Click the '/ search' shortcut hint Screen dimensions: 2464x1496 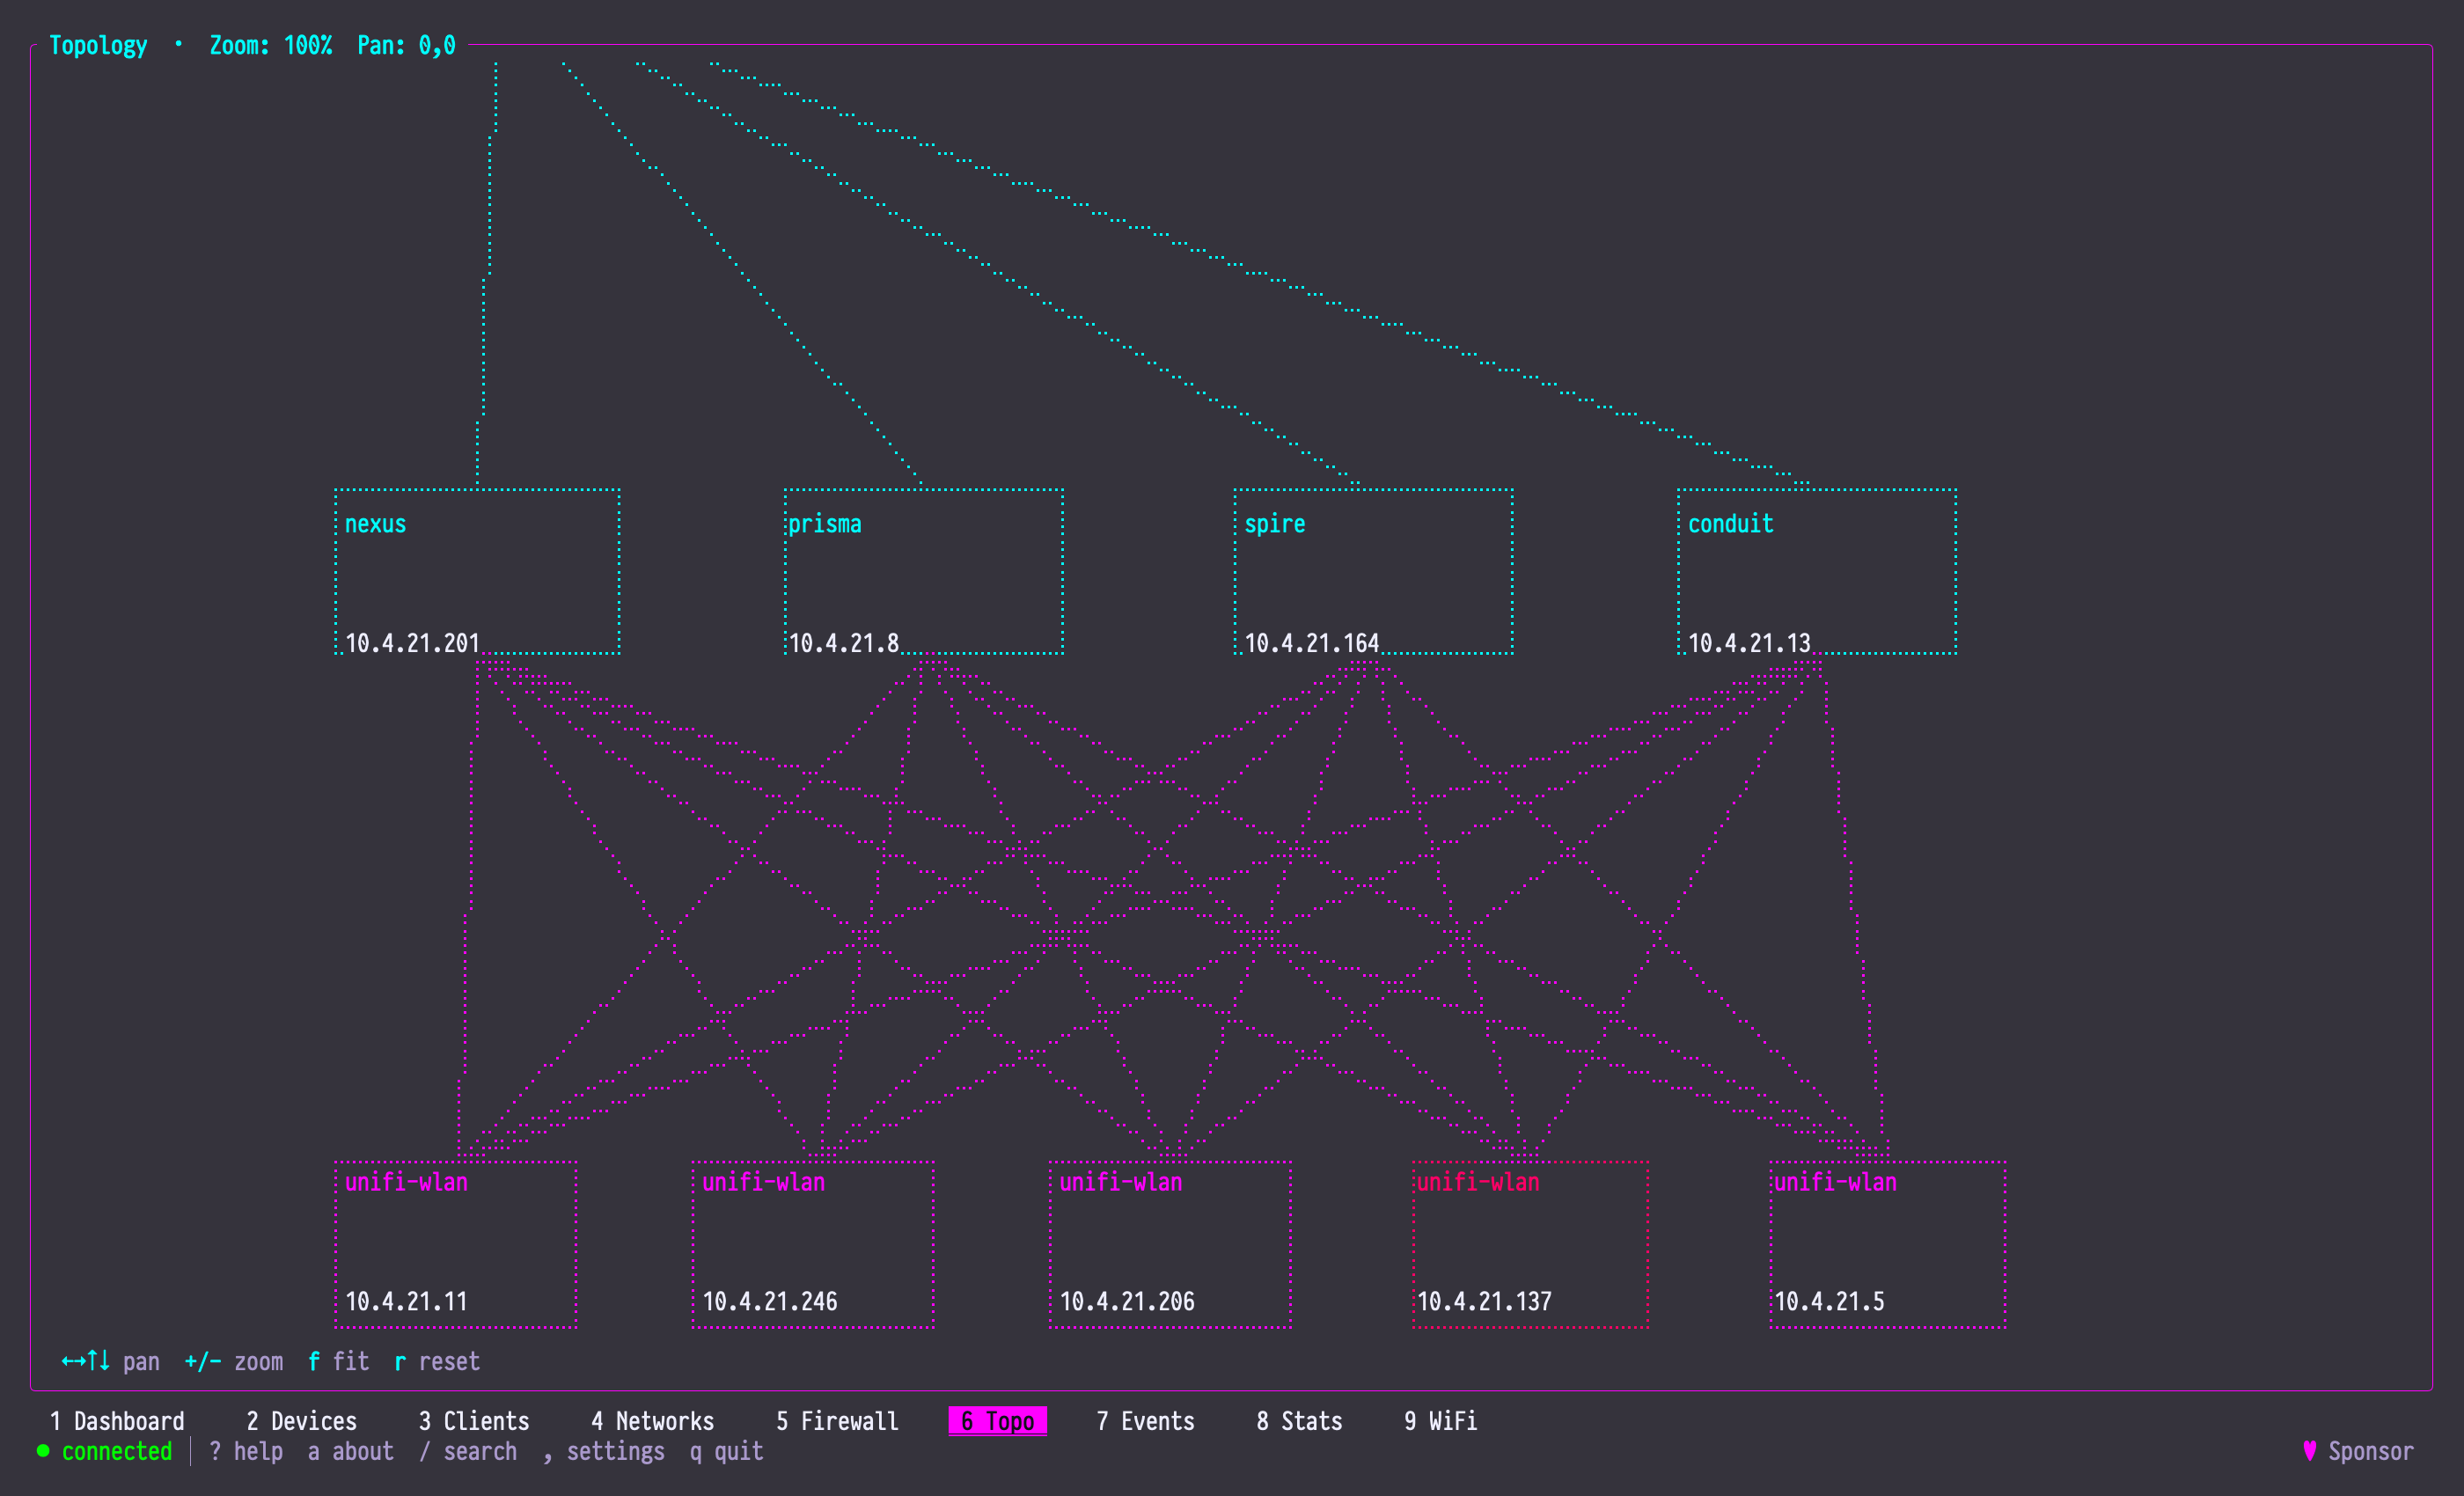[x=468, y=1451]
